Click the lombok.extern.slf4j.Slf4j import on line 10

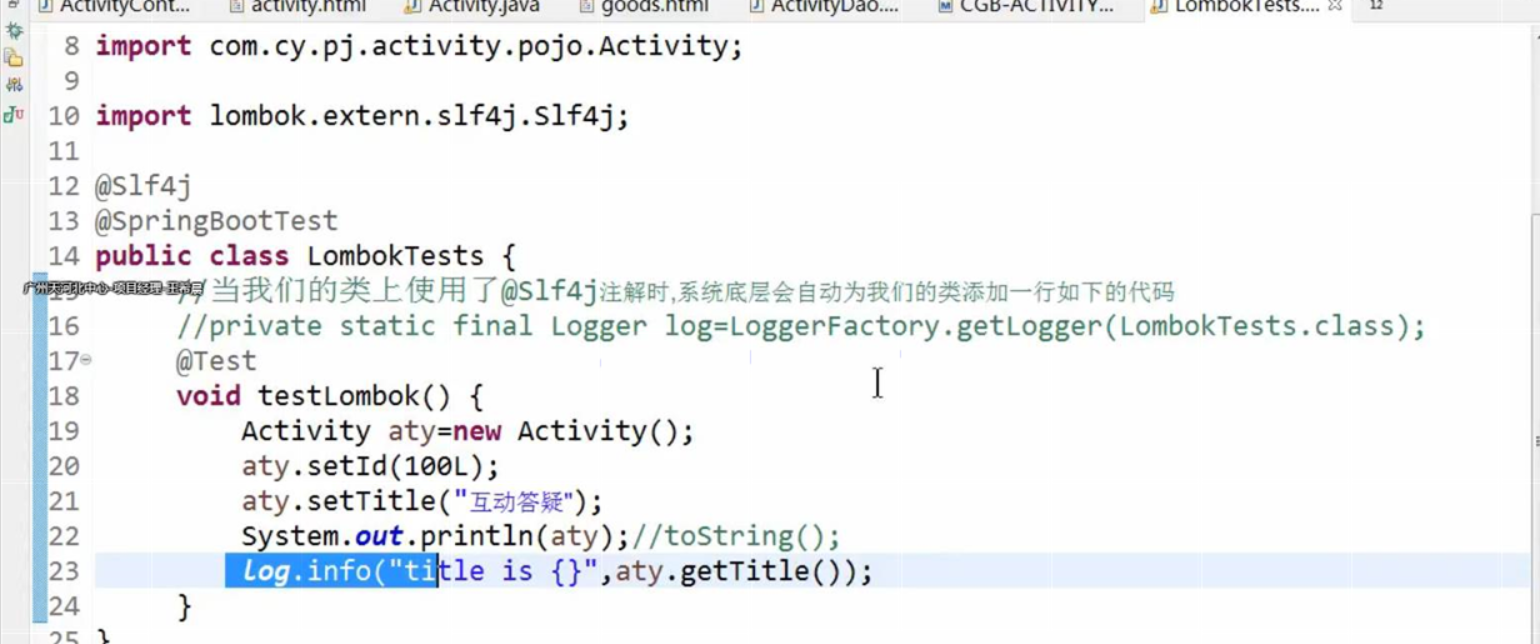[x=419, y=116]
